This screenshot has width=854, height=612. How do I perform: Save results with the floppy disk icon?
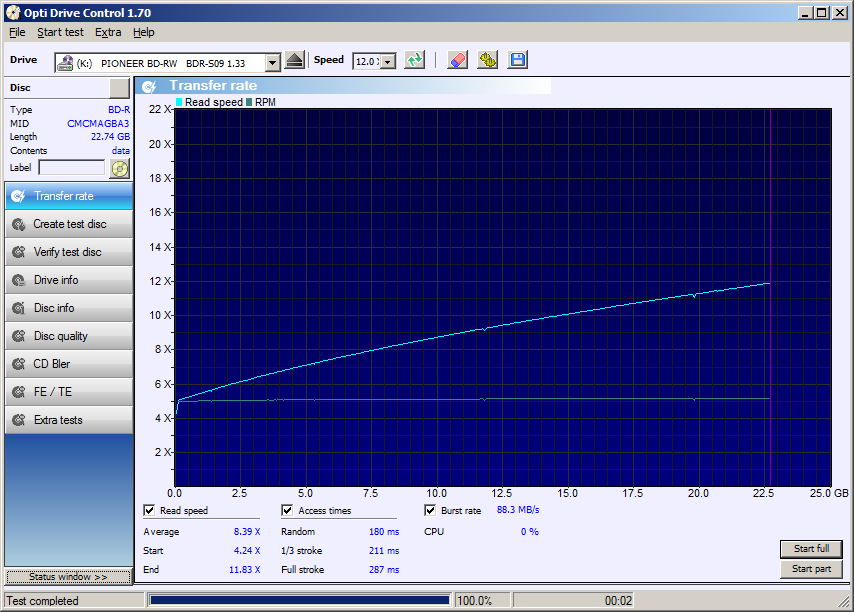pyautogui.click(x=517, y=60)
